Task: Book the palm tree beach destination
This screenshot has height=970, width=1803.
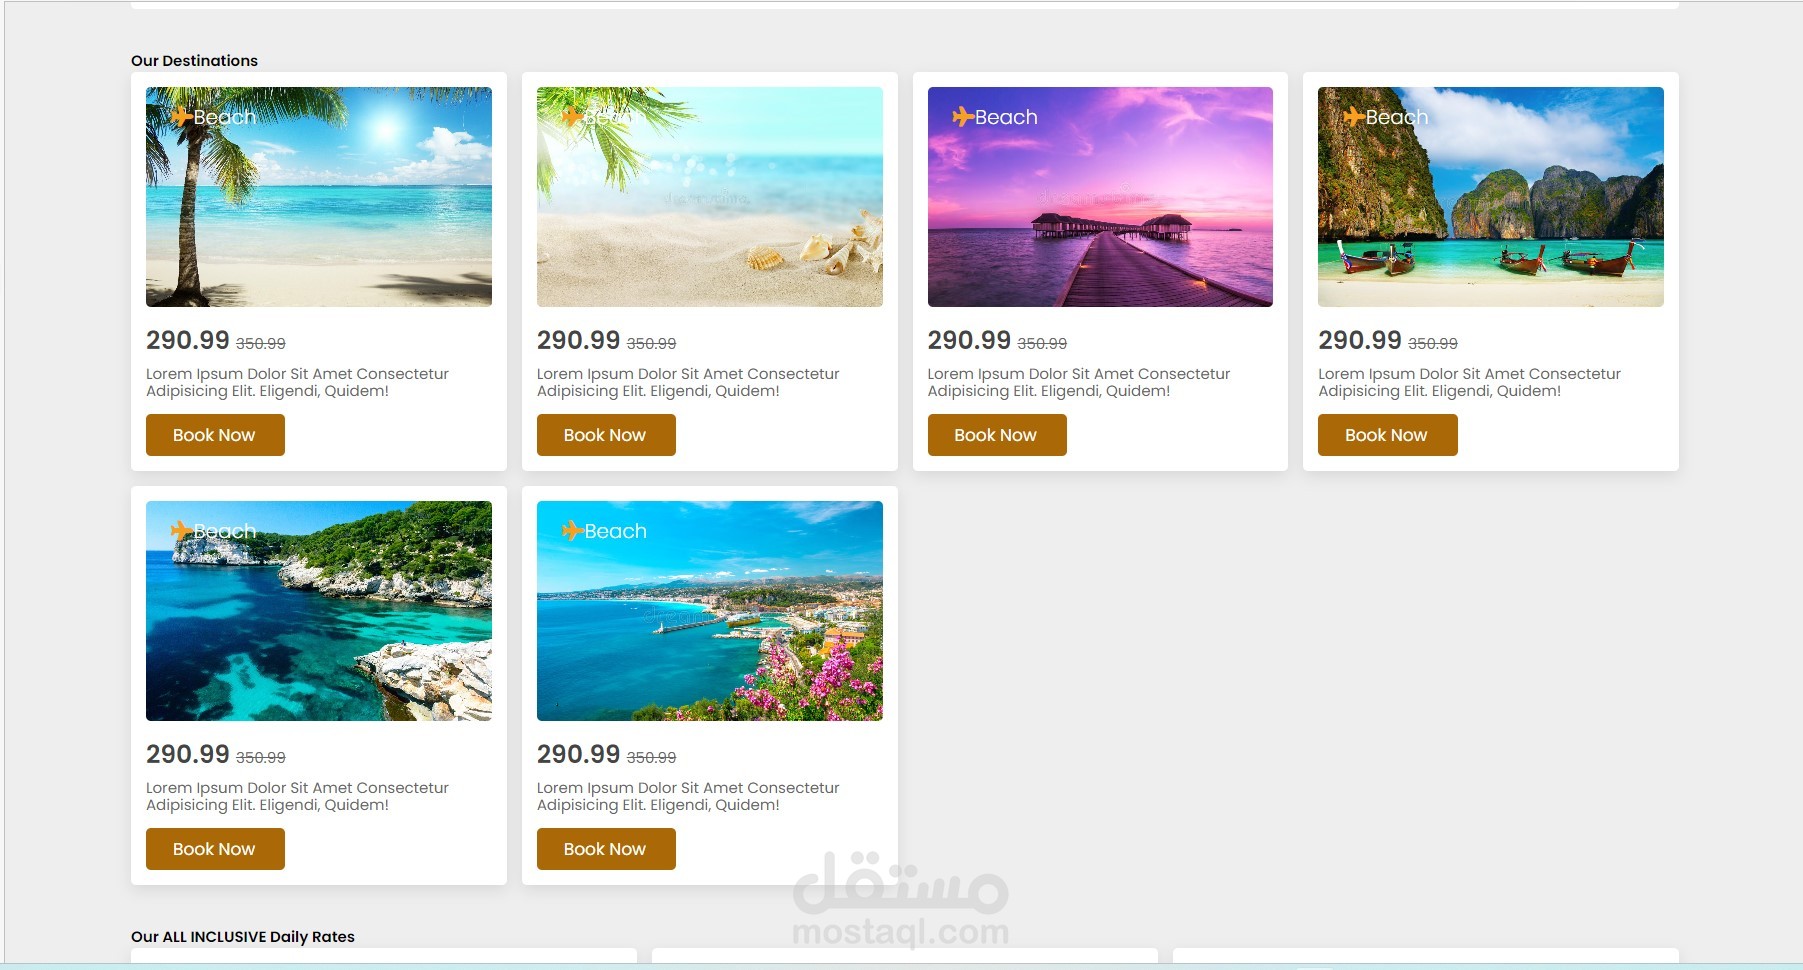Action: (215, 435)
